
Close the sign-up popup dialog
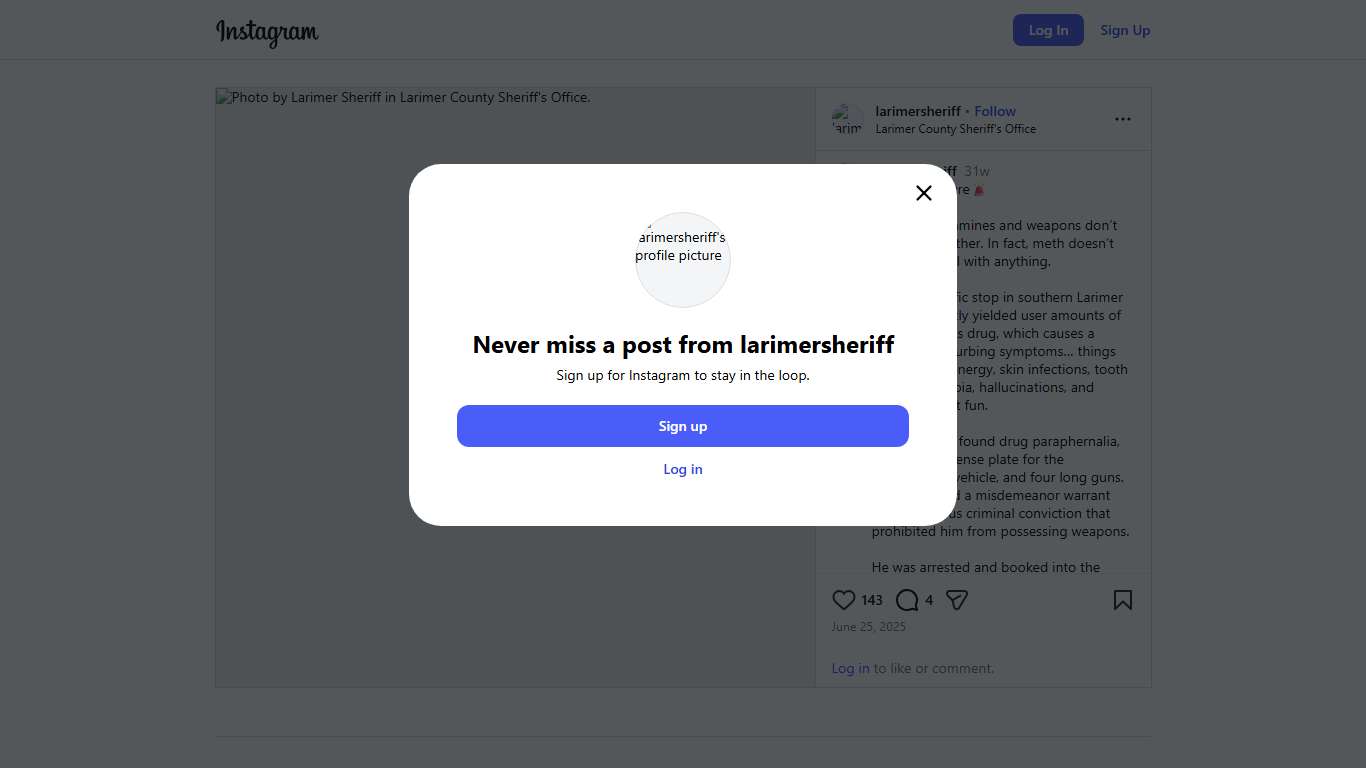click(924, 193)
